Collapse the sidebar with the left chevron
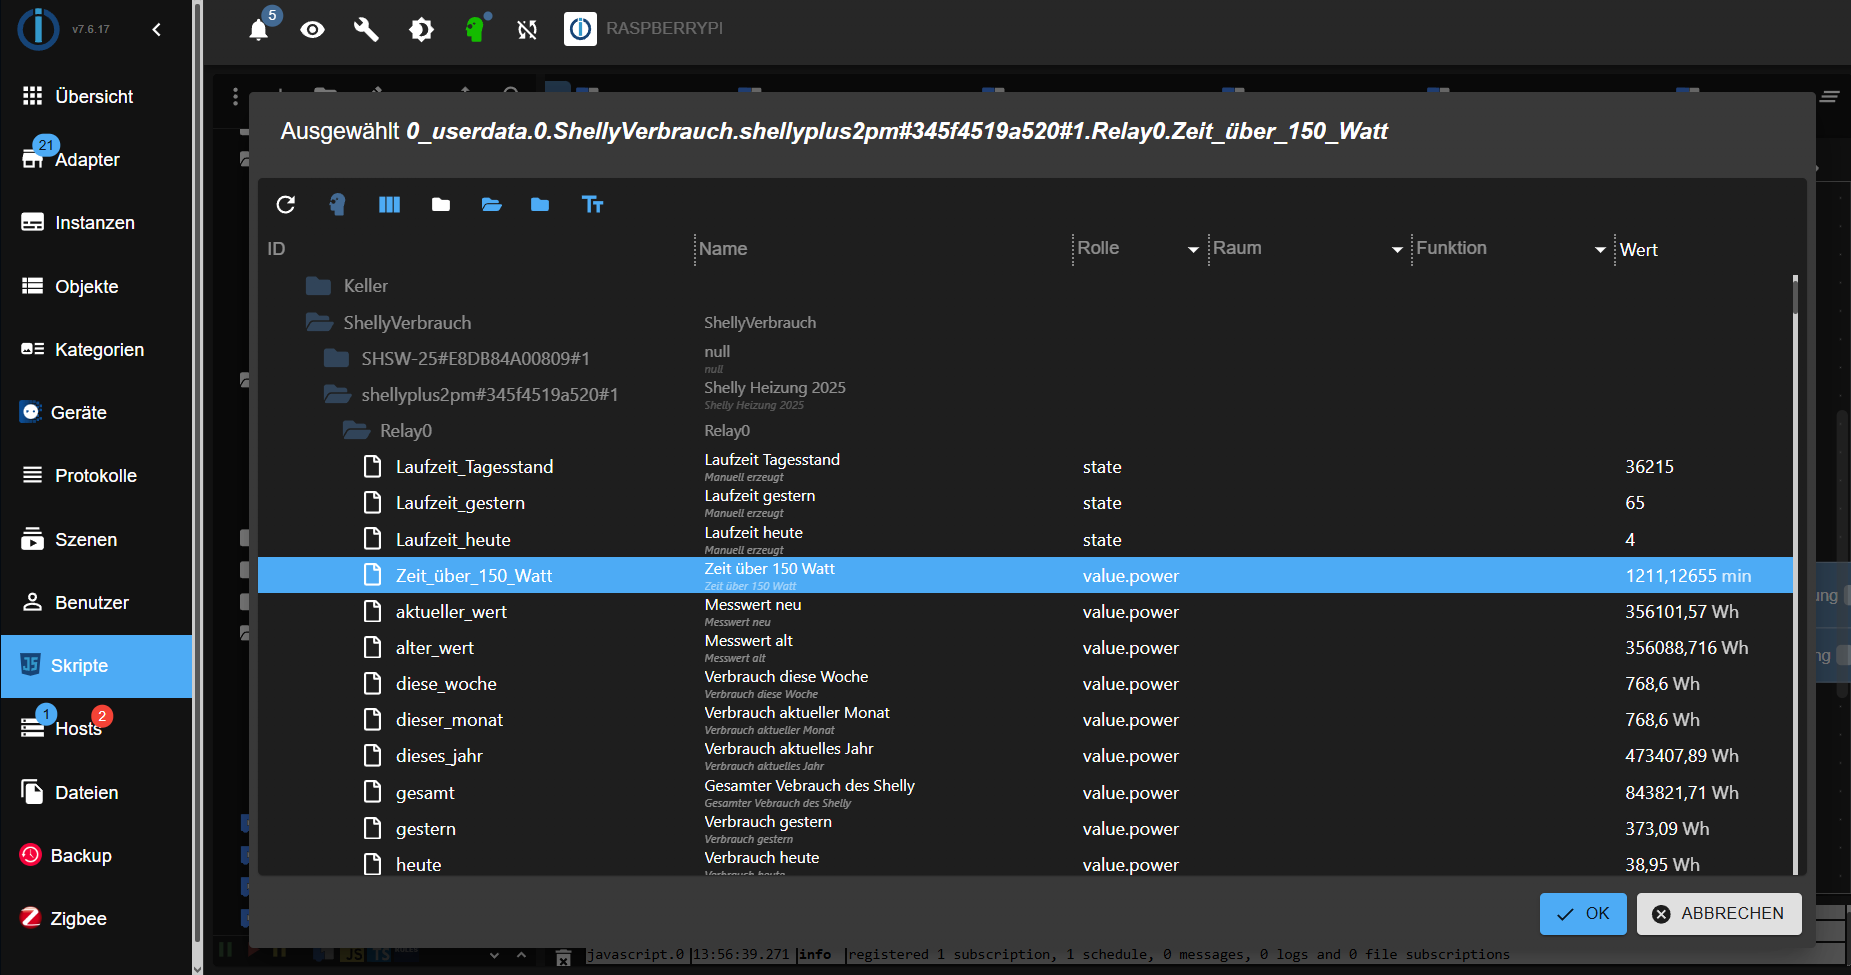 tap(156, 29)
